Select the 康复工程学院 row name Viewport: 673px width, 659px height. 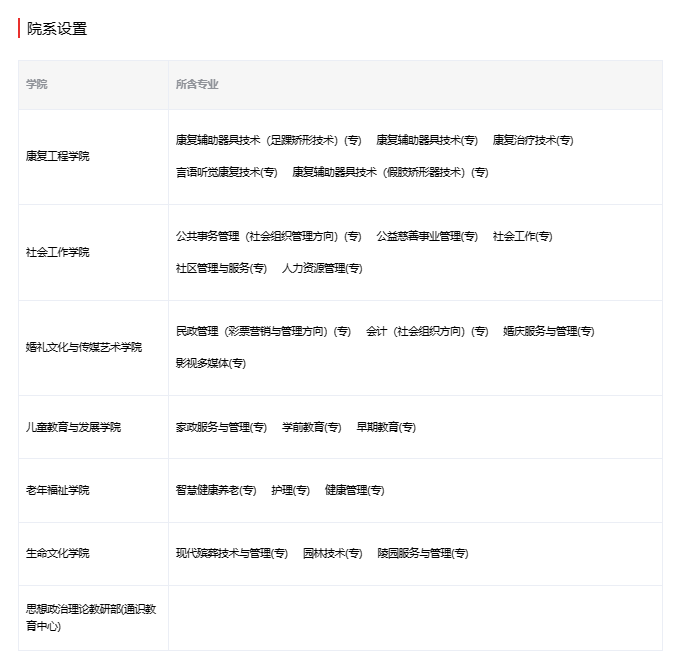[x=58, y=156]
